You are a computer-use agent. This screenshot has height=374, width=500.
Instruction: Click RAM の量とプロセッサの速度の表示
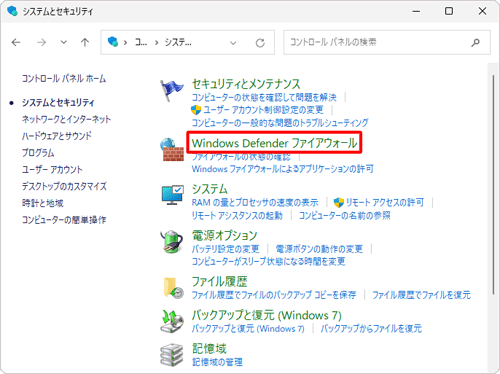(255, 202)
